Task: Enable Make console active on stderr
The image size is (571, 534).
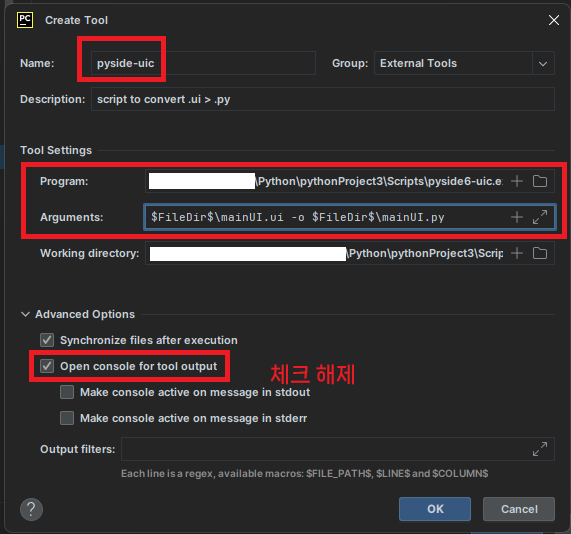Action: click(x=67, y=418)
